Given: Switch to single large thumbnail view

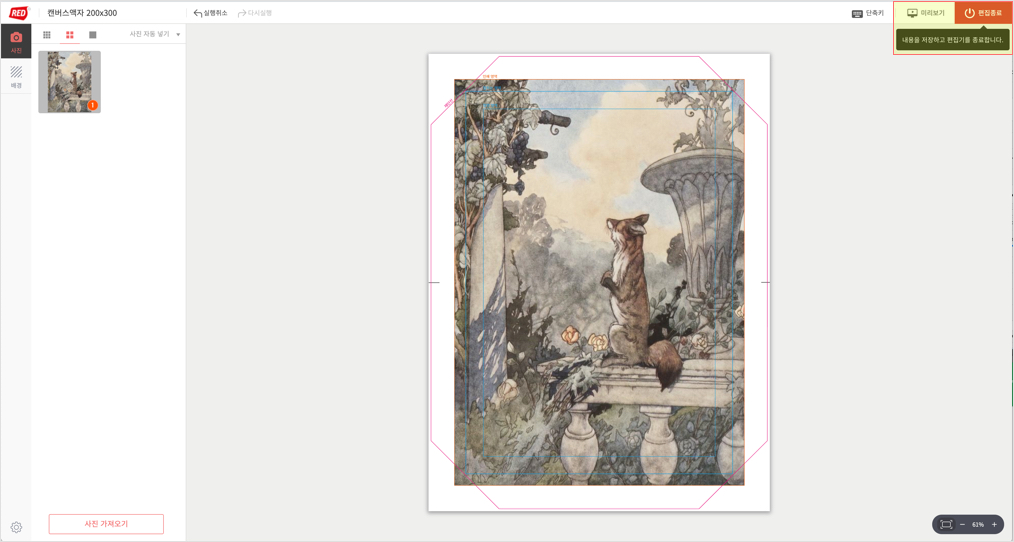Looking at the screenshot, I should click(x=92, y=35).
